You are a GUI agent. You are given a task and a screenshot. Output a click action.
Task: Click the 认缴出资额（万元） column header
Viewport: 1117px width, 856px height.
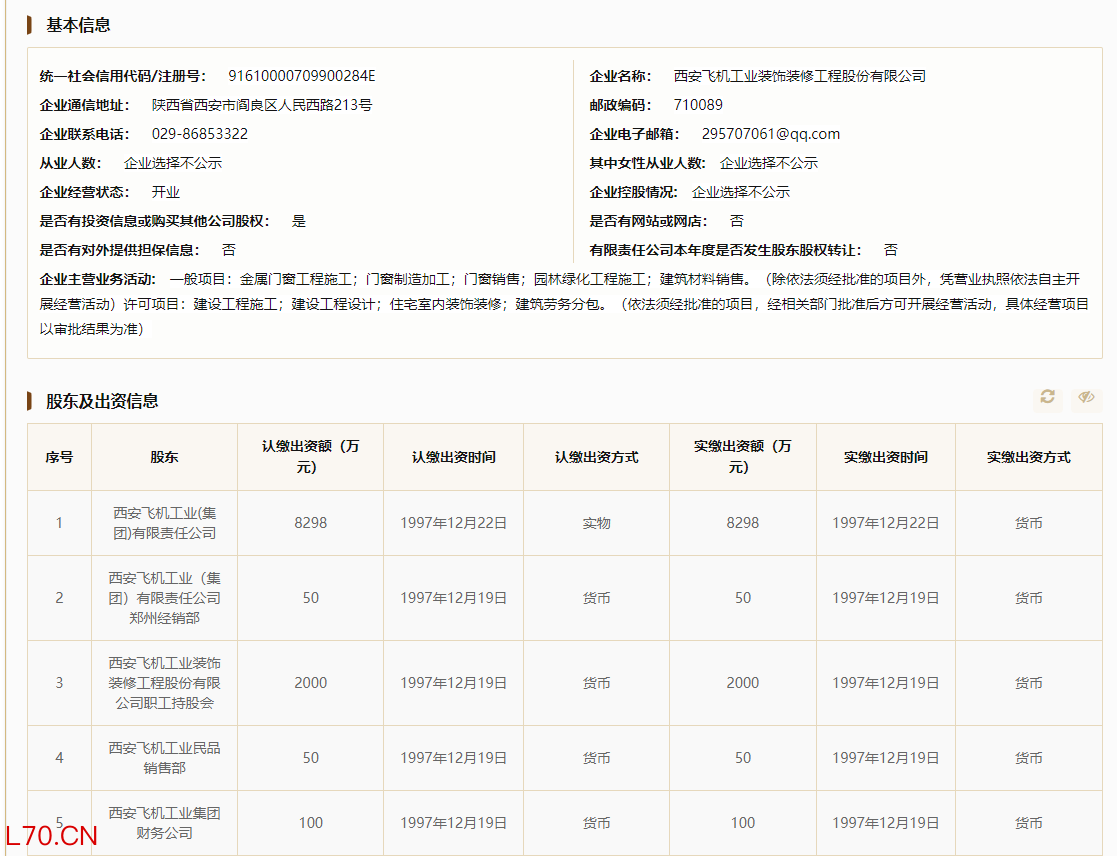point(310,457)
